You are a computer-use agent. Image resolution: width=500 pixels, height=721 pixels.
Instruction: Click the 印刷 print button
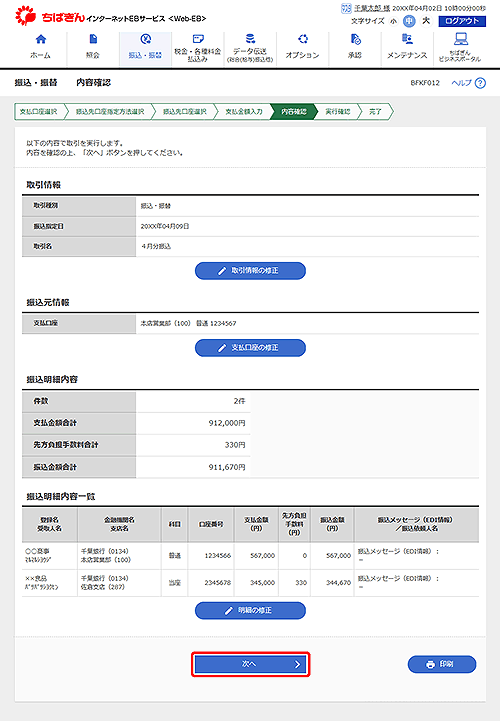(442, 664)
